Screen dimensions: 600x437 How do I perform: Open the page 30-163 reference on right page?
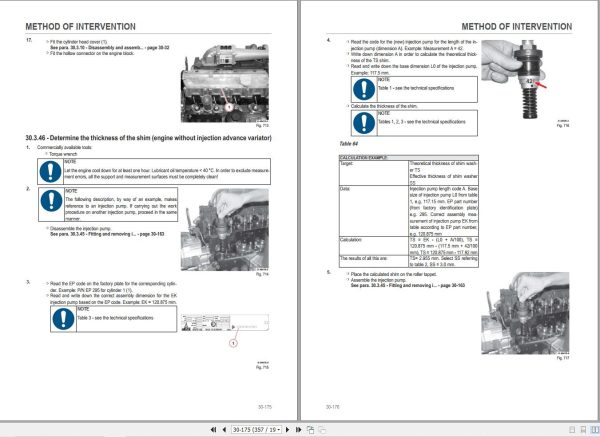(x=408, y=285)
